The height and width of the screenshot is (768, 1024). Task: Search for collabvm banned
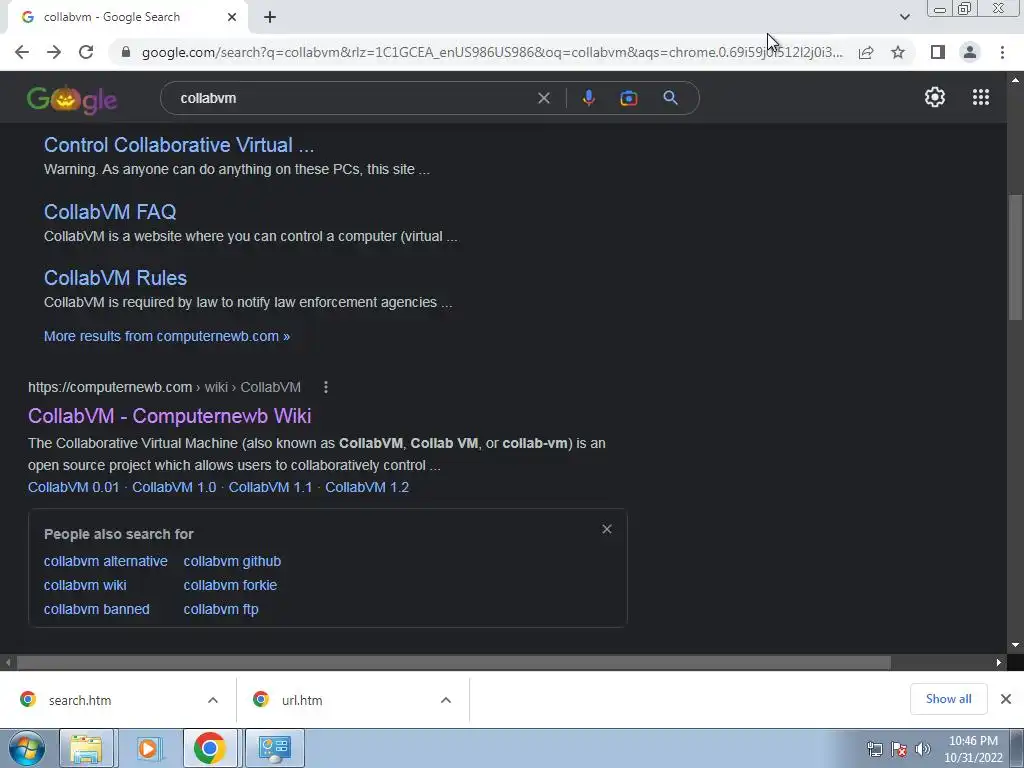tap(97, 609)
